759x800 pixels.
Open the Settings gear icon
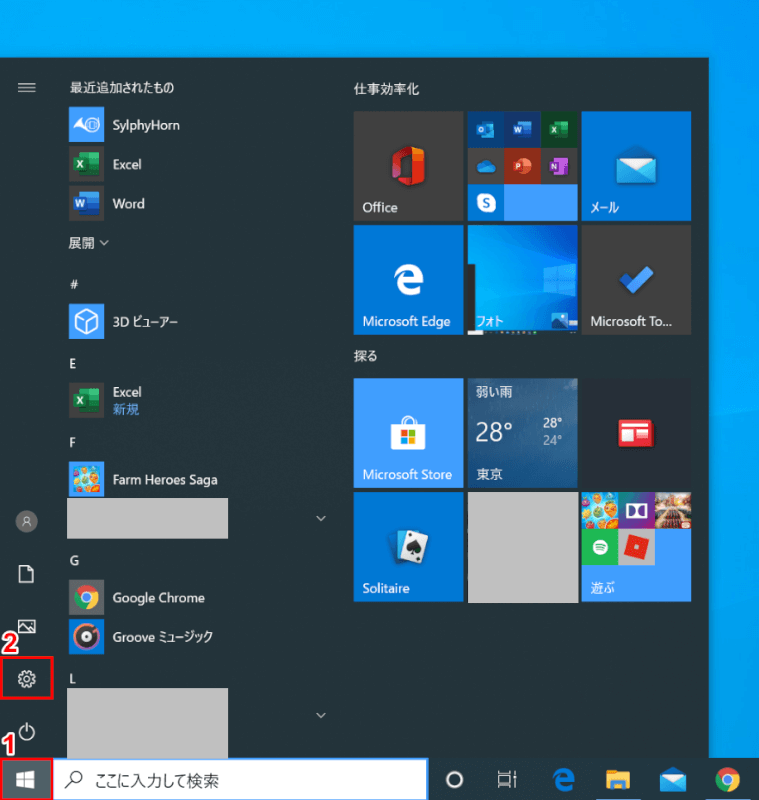pos(27,678)
